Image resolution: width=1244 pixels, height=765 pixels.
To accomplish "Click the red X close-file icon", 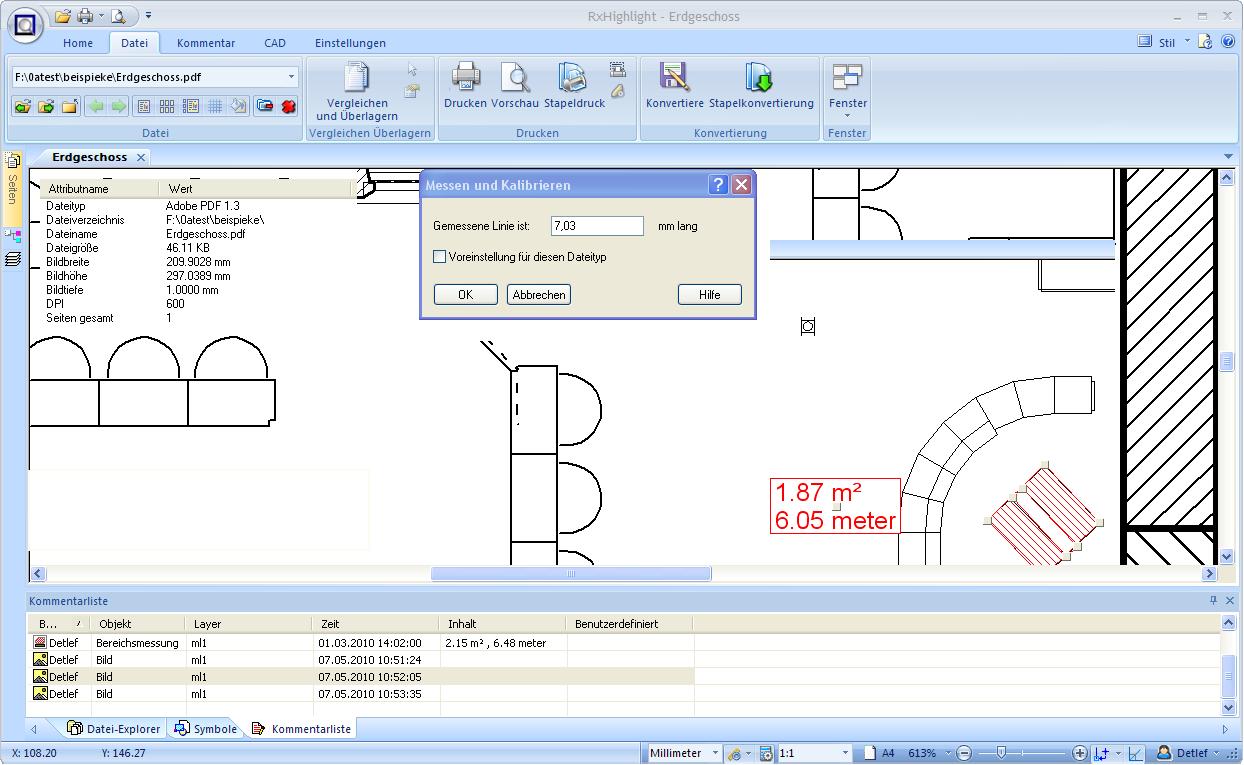I will coord(289,106).
